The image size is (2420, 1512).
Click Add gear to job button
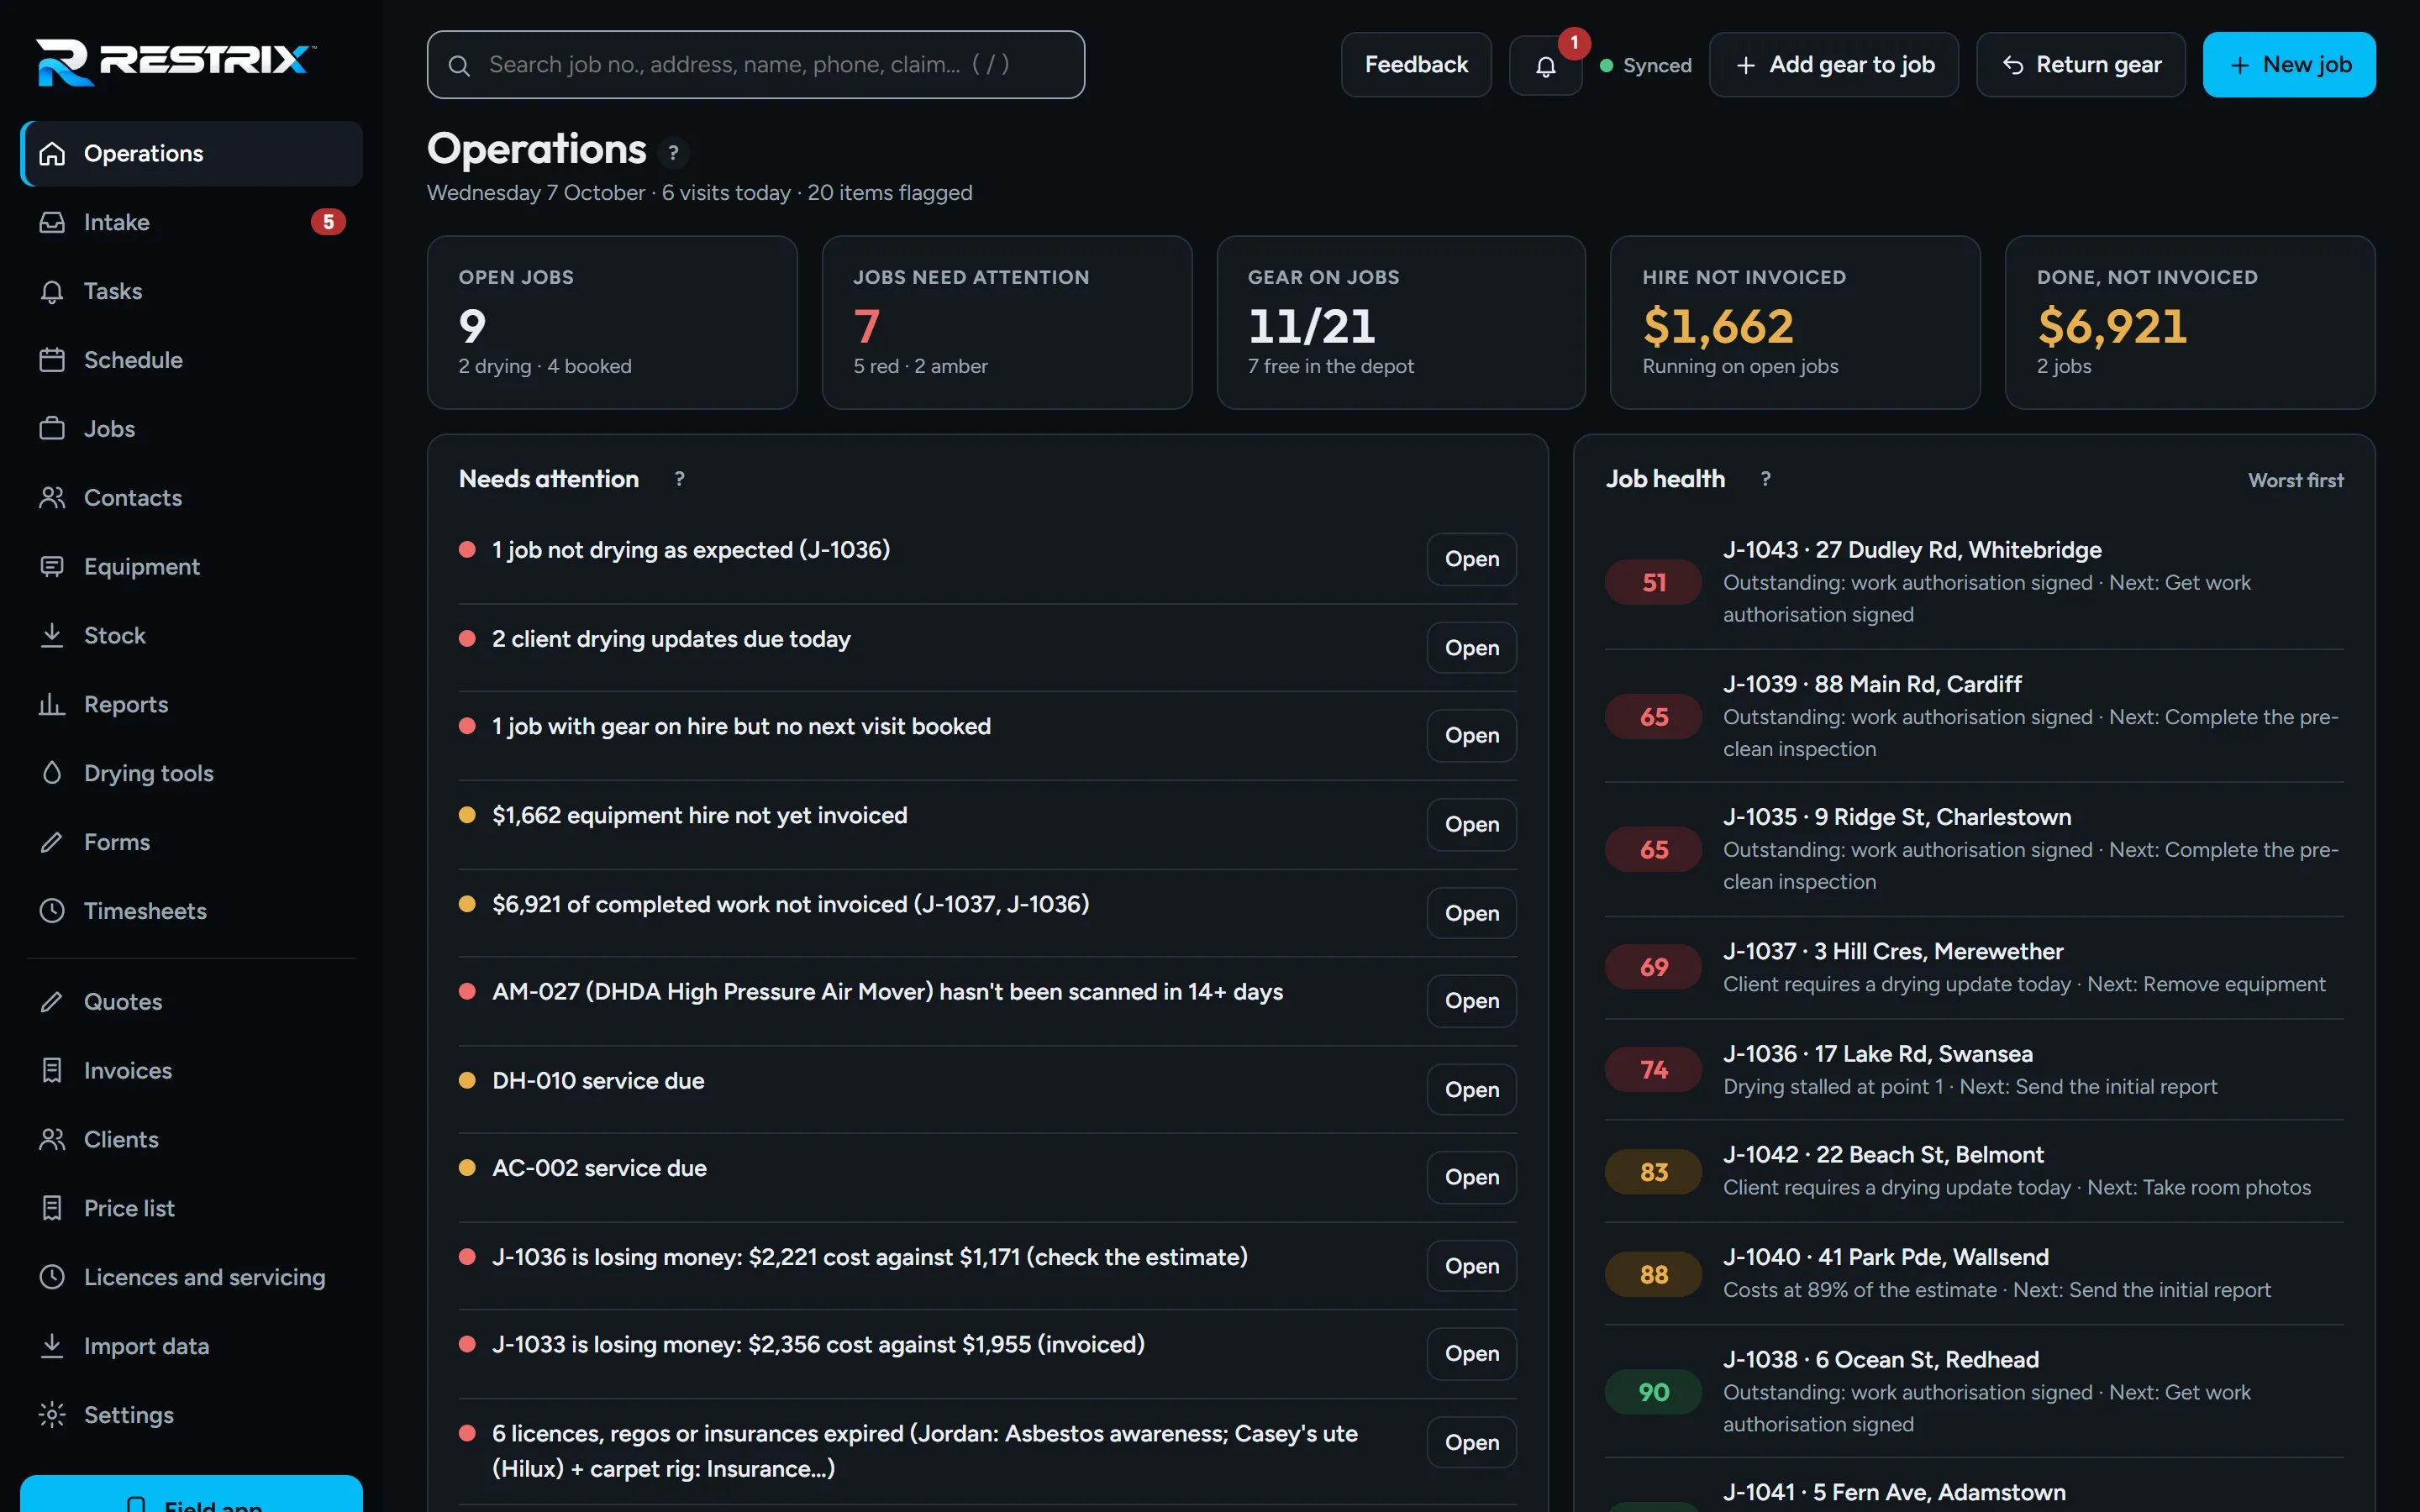pos(1834,65)
